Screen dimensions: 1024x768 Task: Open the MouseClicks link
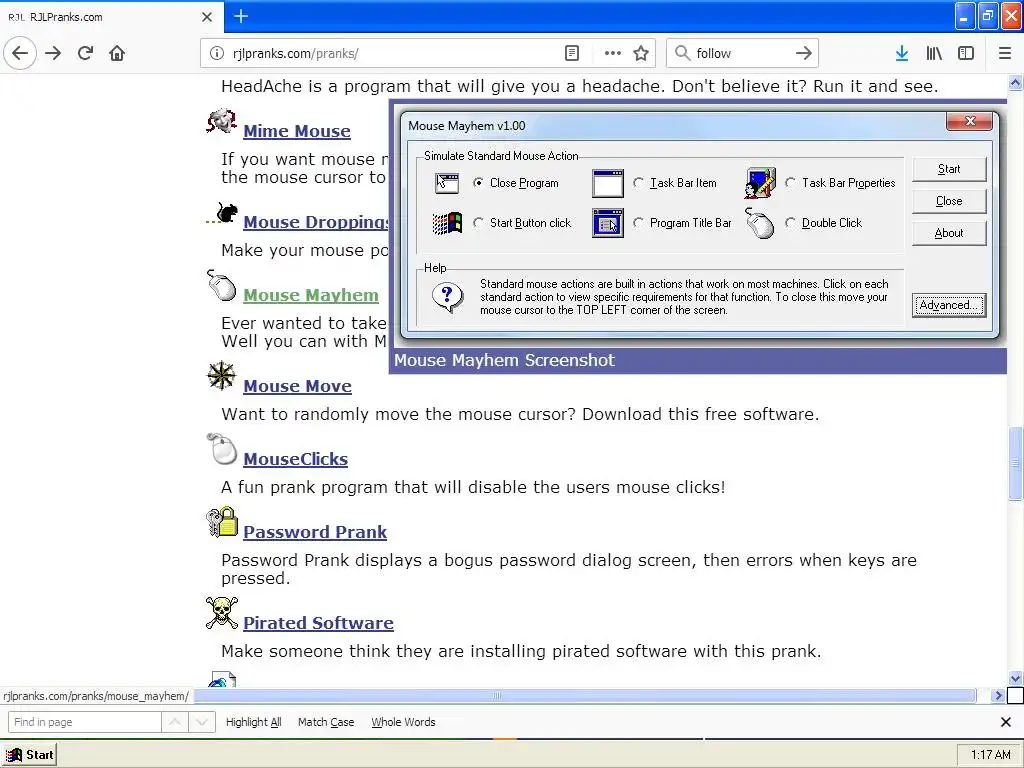coord(296,459)
